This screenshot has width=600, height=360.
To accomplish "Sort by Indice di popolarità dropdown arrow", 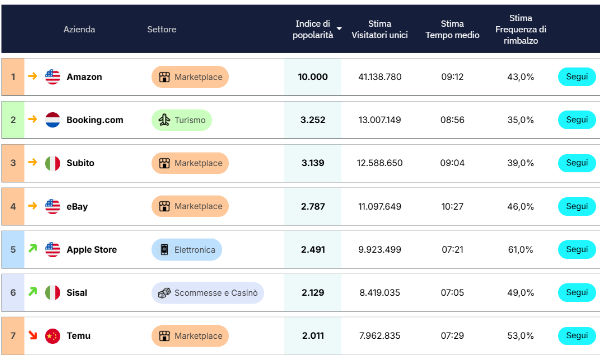I will coord(339,29).
